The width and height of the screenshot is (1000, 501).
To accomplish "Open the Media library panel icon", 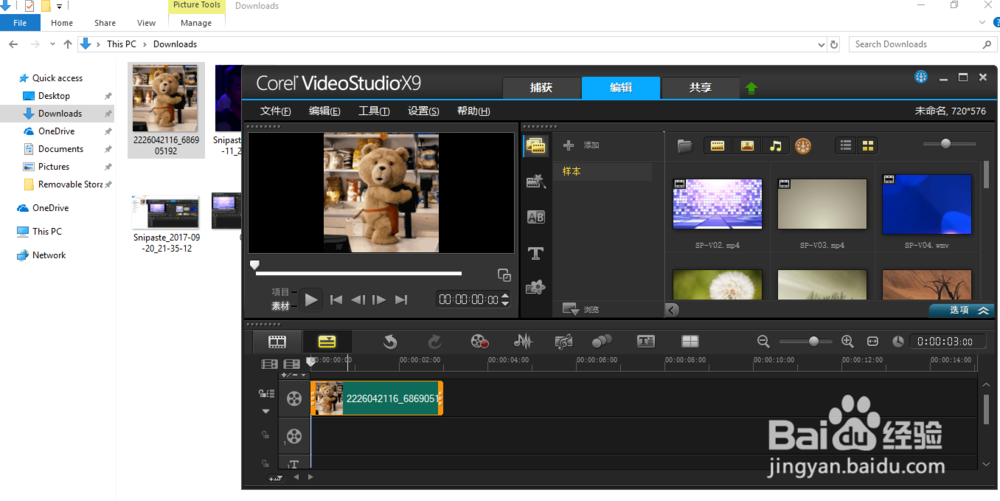I will point(535,145).
